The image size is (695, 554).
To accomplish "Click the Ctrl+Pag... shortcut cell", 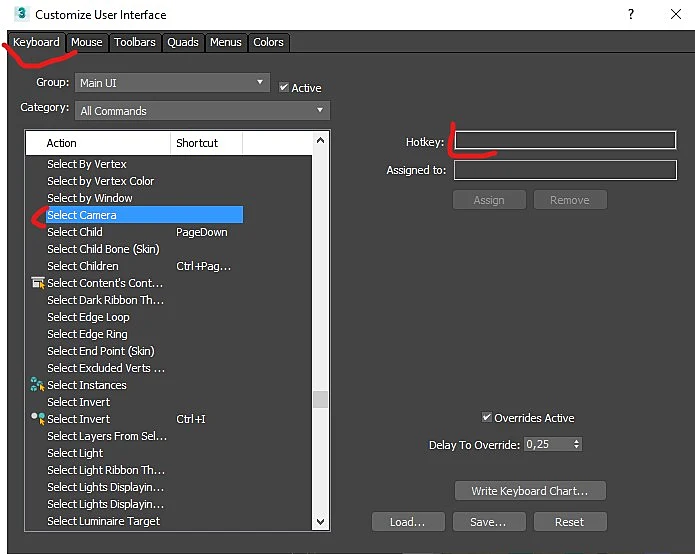I will pyautogui.click(x=203, y=266).
